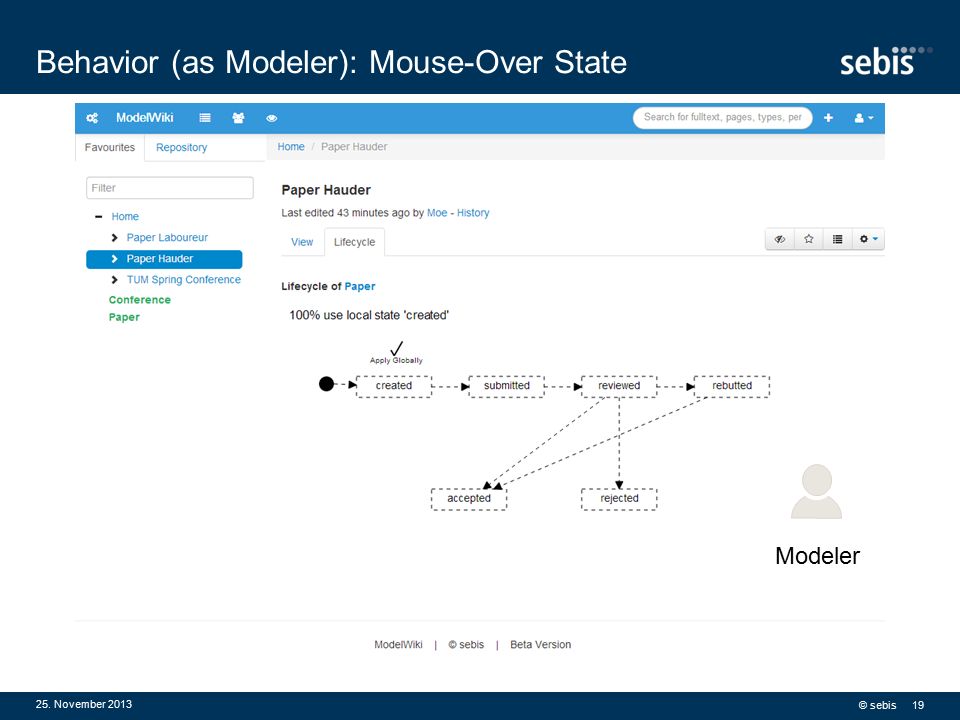Open the user account dropdown

[864, 118]
